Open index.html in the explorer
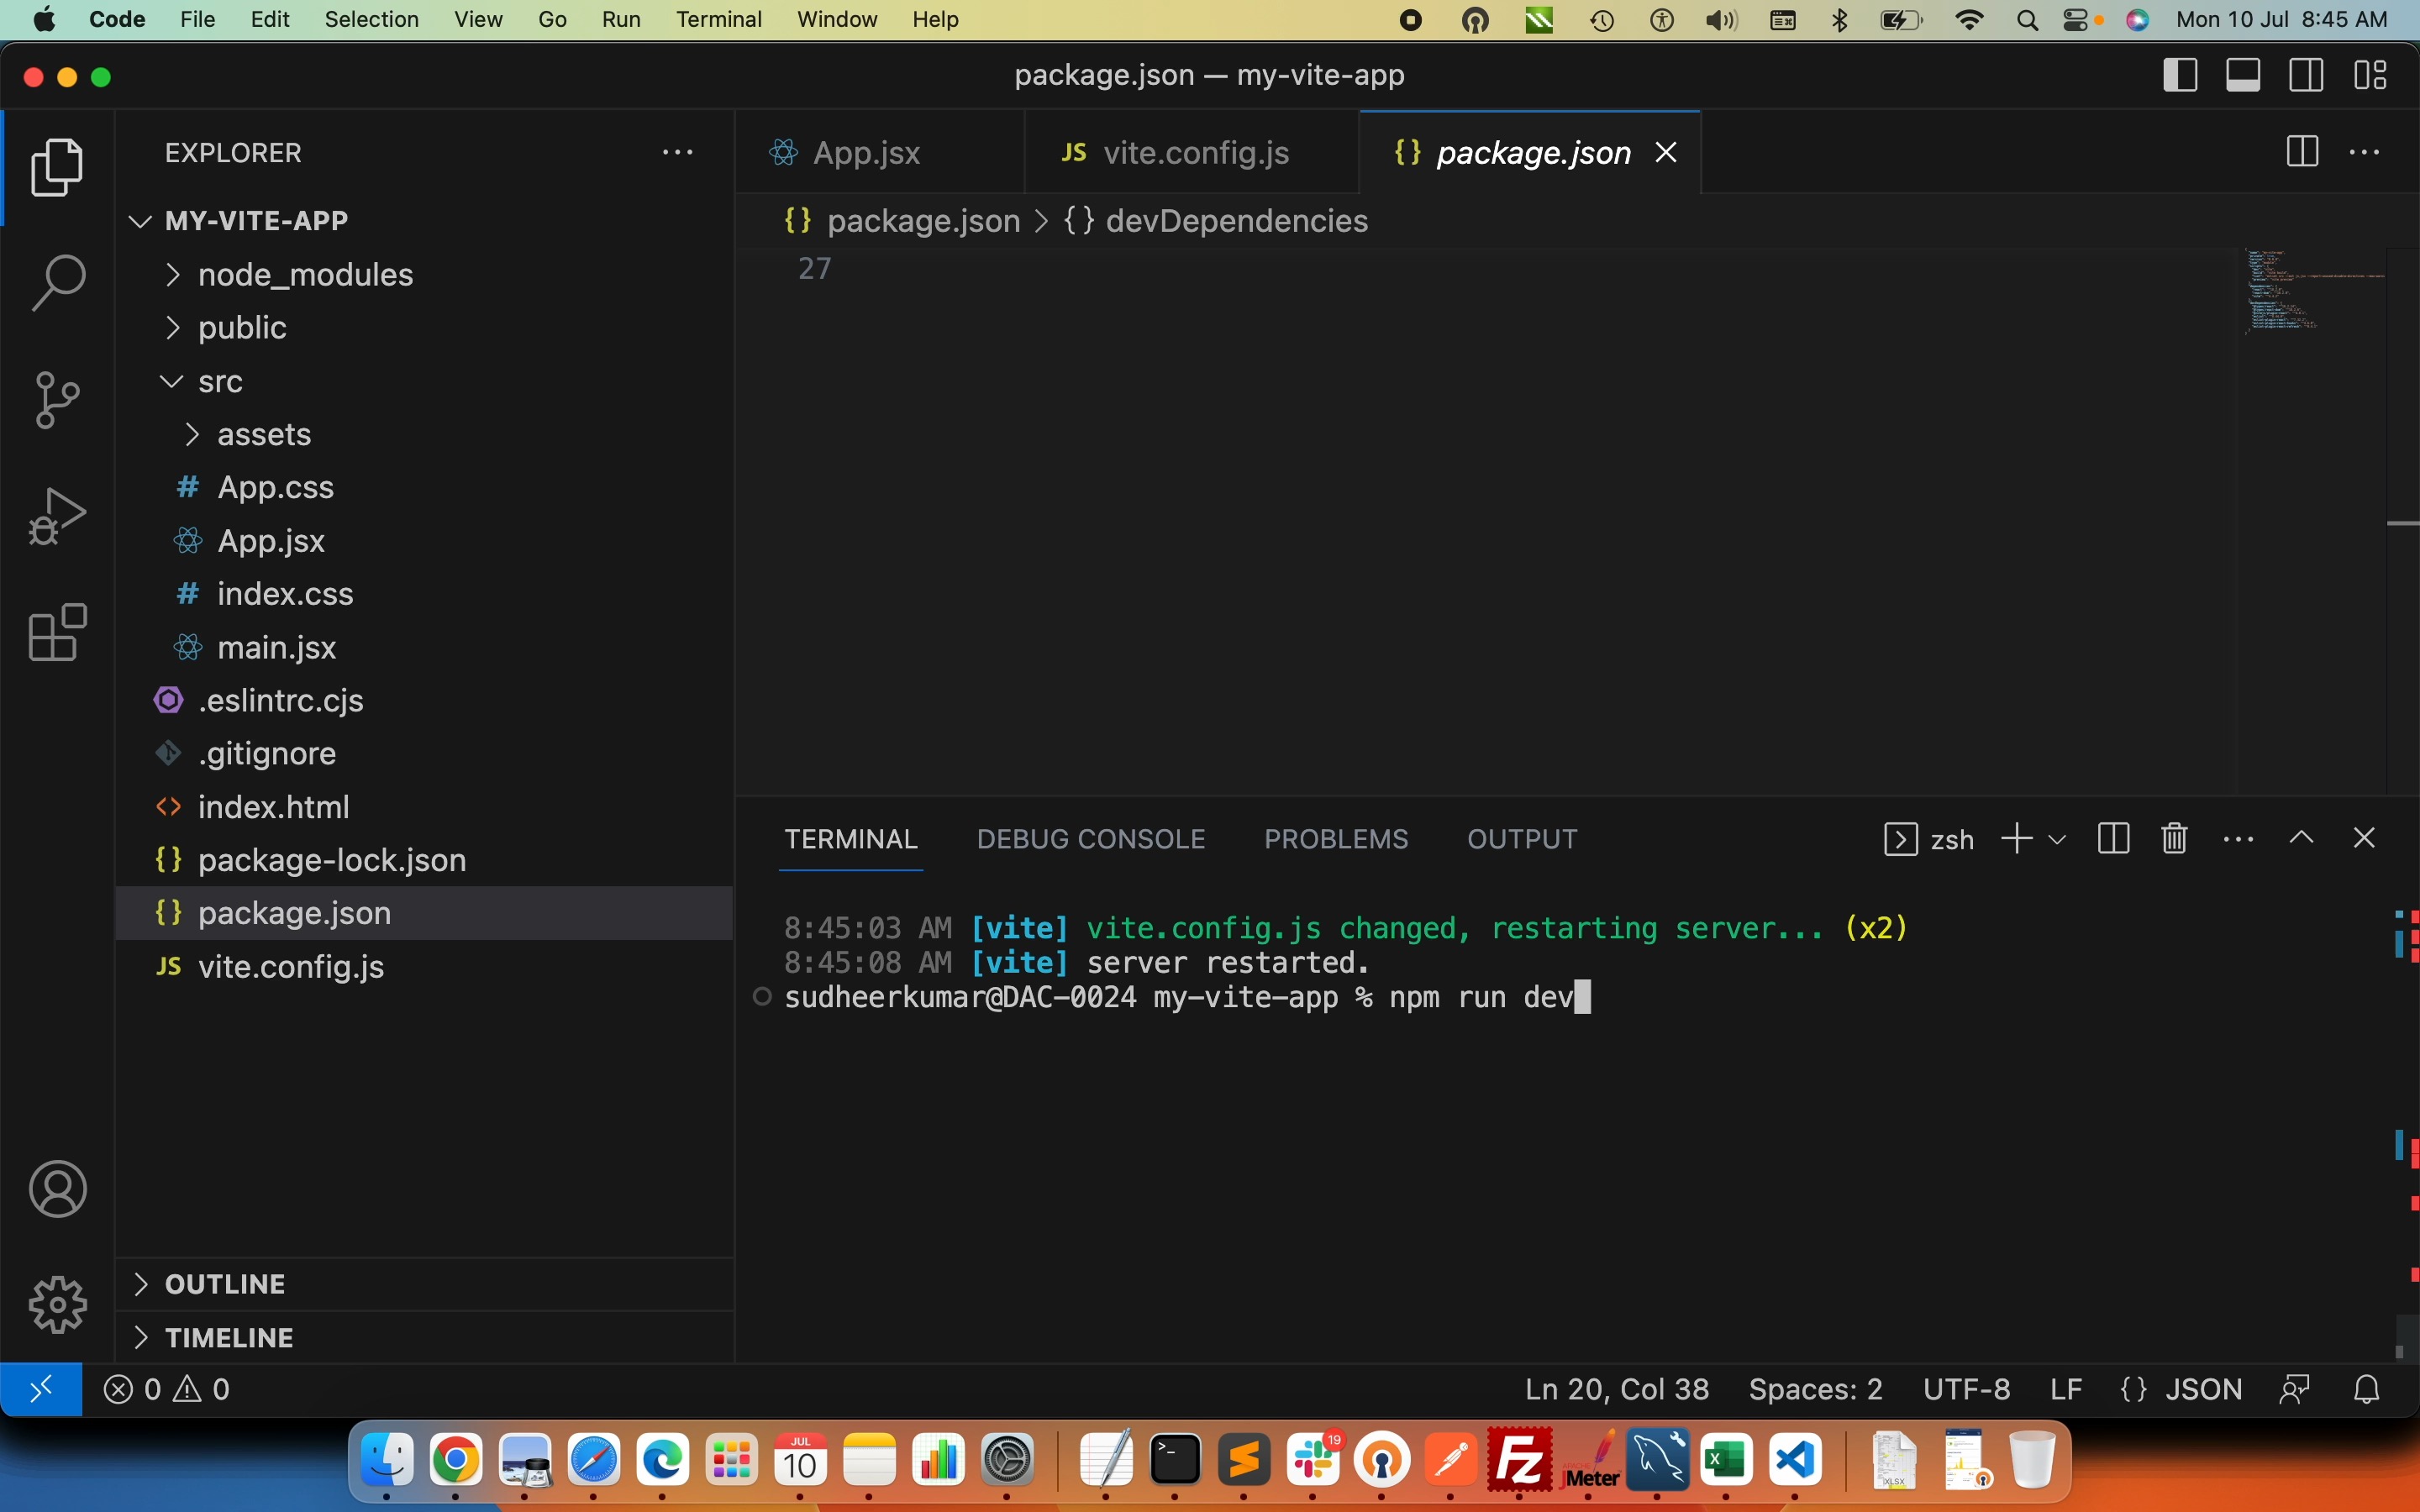The height and width of the screenshot is (1512, 2420). pyautogui.click(x=426, y=807)
